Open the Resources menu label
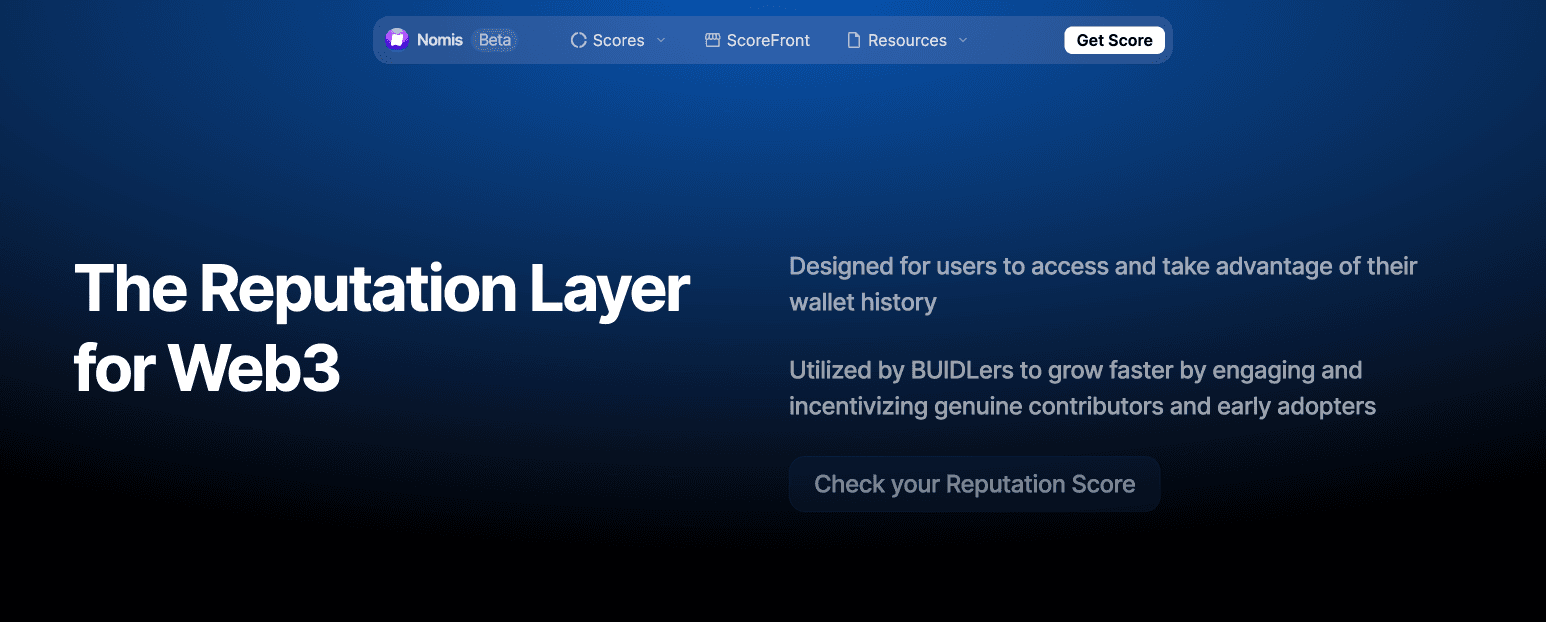The width and height of the screenshot is (1546, 622). (907, 40)
